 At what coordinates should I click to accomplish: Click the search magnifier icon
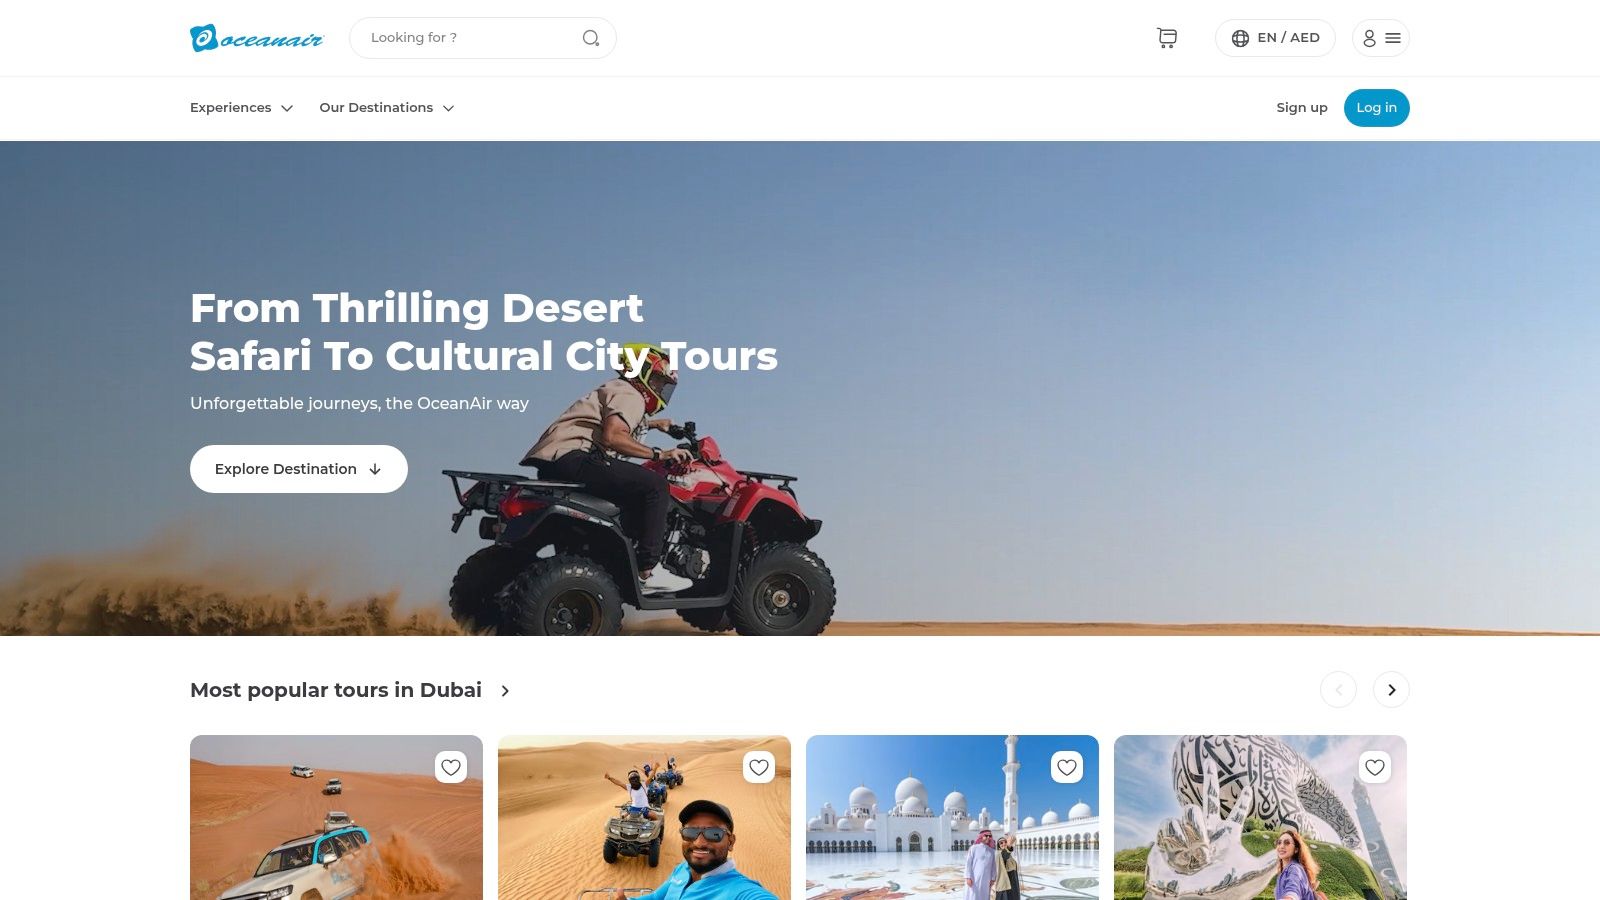tap(591, 38)
